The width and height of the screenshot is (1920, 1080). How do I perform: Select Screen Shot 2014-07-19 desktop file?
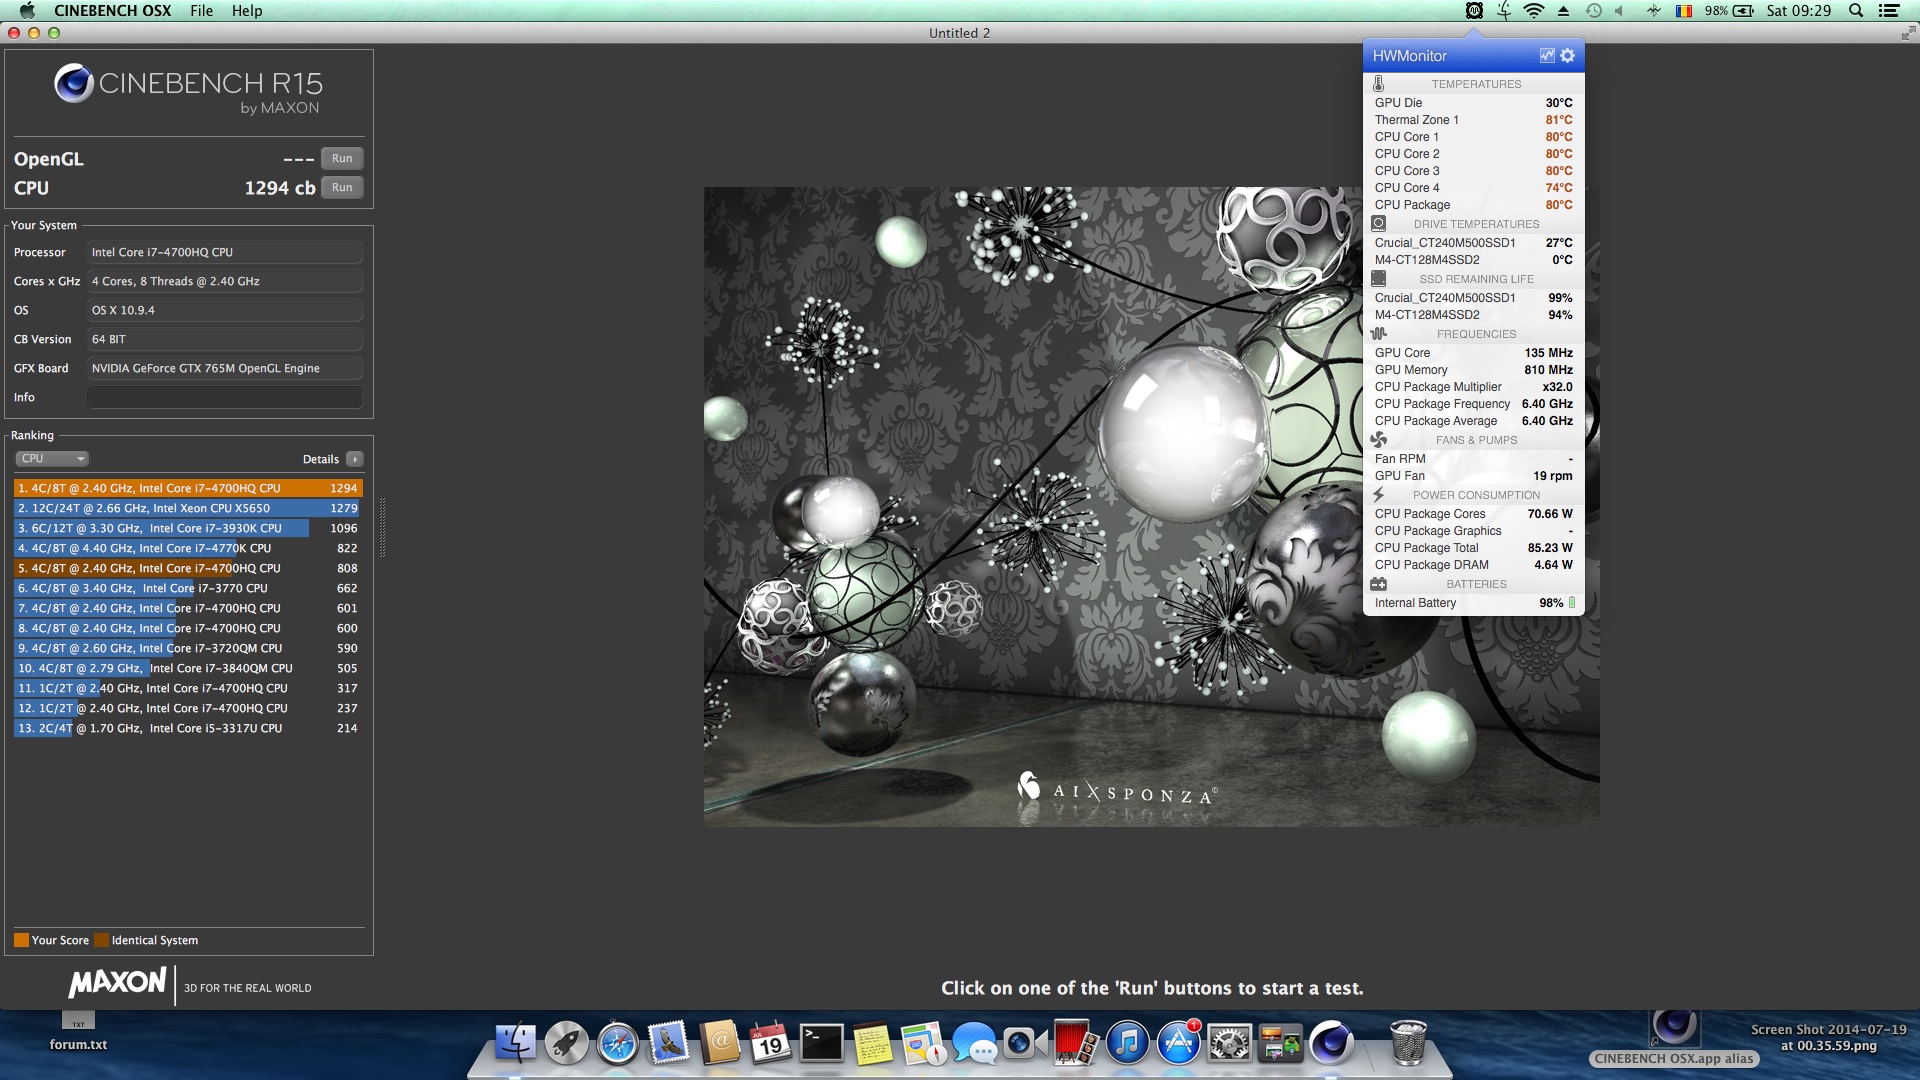1828,1037
